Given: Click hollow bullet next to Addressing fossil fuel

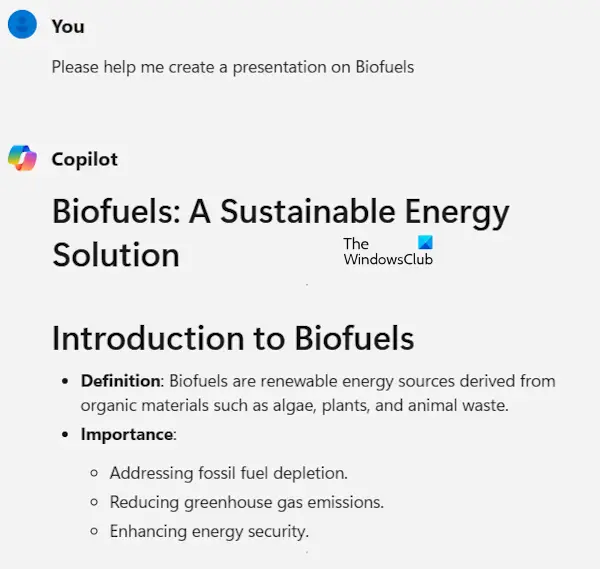Looking at the screenshot, I should [x=94, y=473].
